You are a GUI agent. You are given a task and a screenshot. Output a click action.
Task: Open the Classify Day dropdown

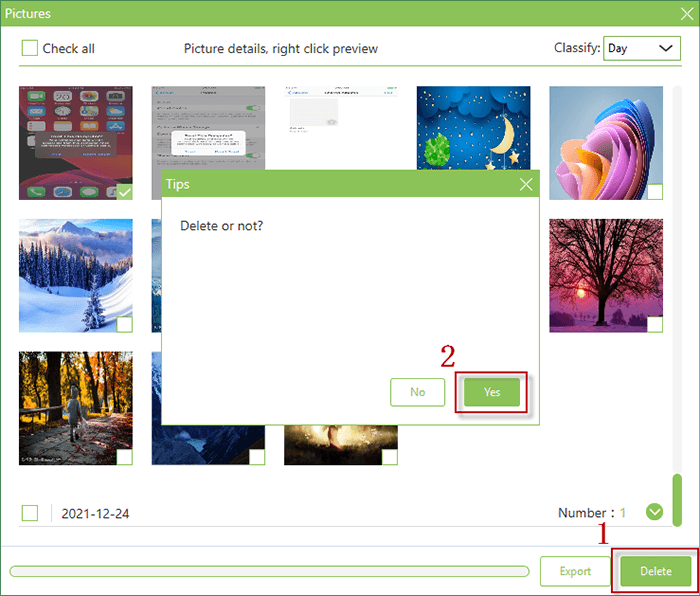[642, 48]
